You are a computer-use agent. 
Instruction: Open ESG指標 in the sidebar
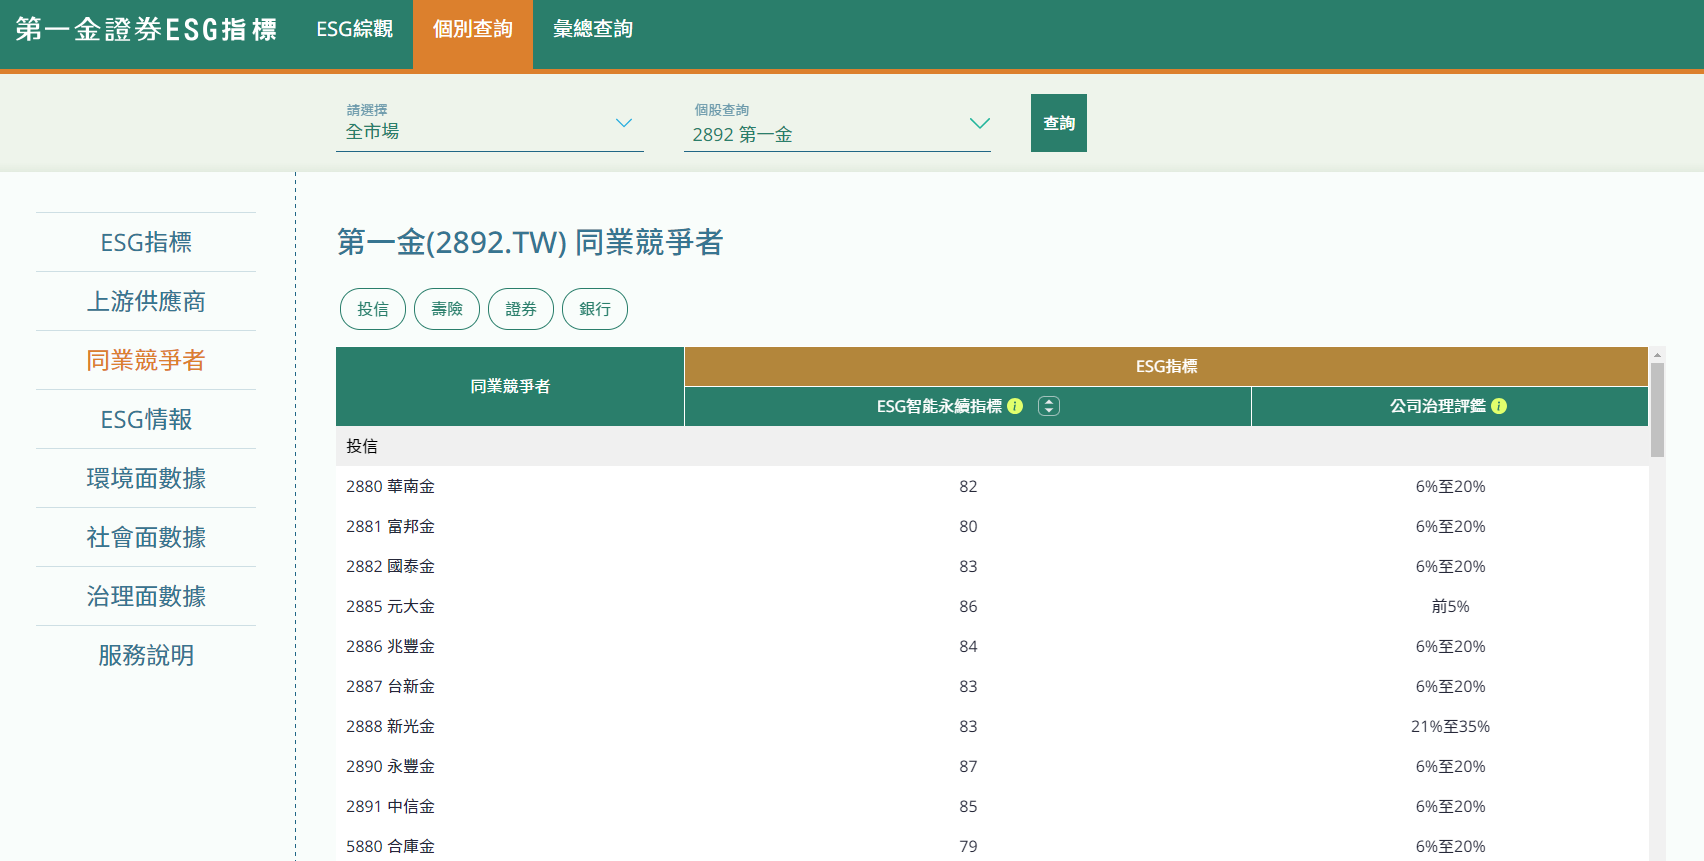pos(146,242)
